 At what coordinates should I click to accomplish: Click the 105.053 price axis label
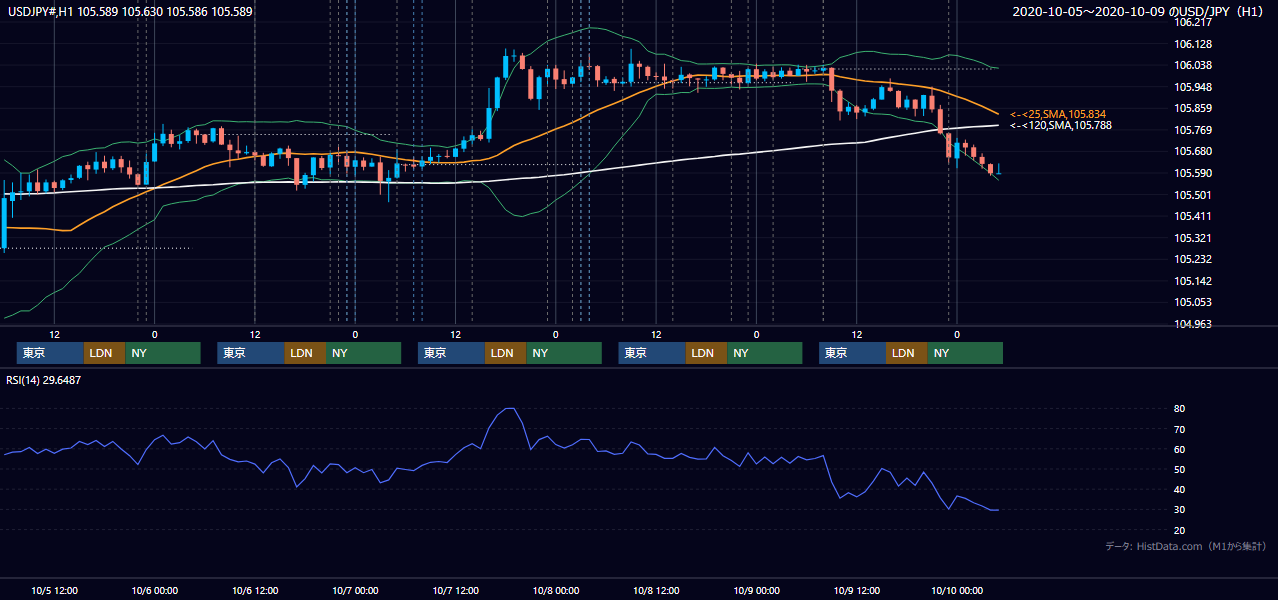[1194, 302]
